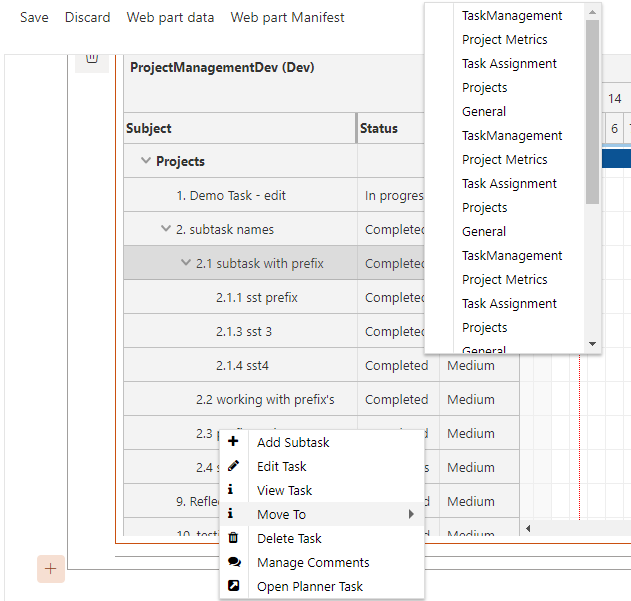Image resolution: width=631 pixels, height=601 pixels.
Task: Move task to first TaskManagement entry
Action: (511, 16)
